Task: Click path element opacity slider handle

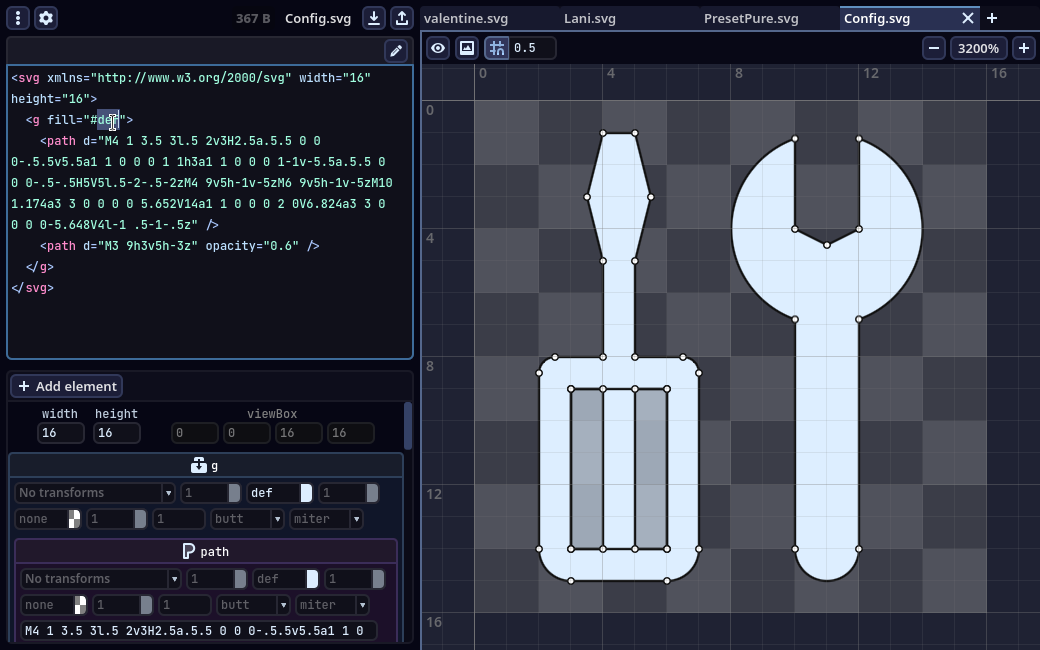Action: (240, 579)
